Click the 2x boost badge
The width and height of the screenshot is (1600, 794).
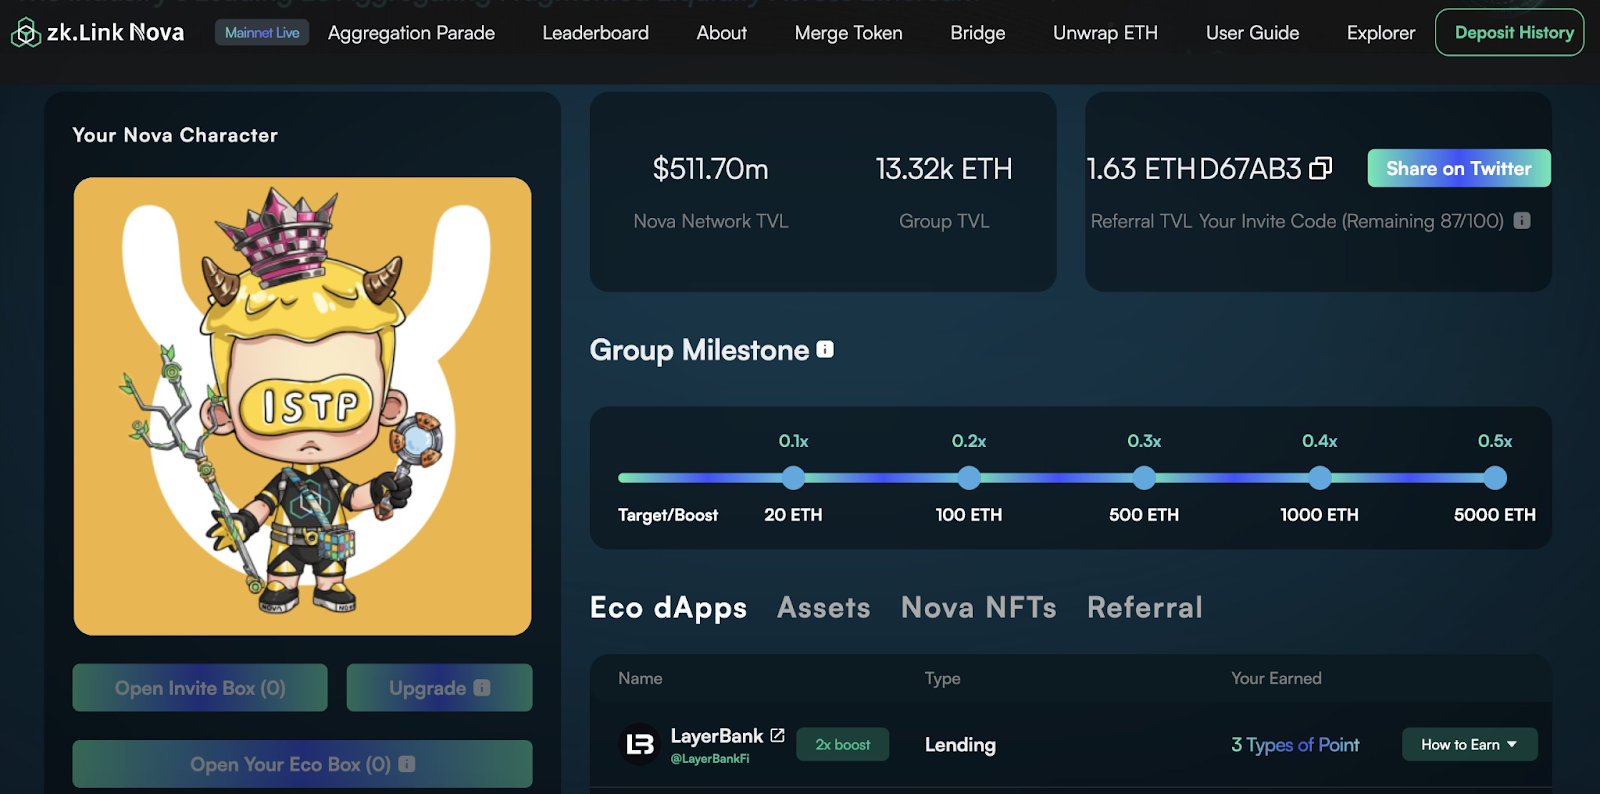click(x=842, y=745)
